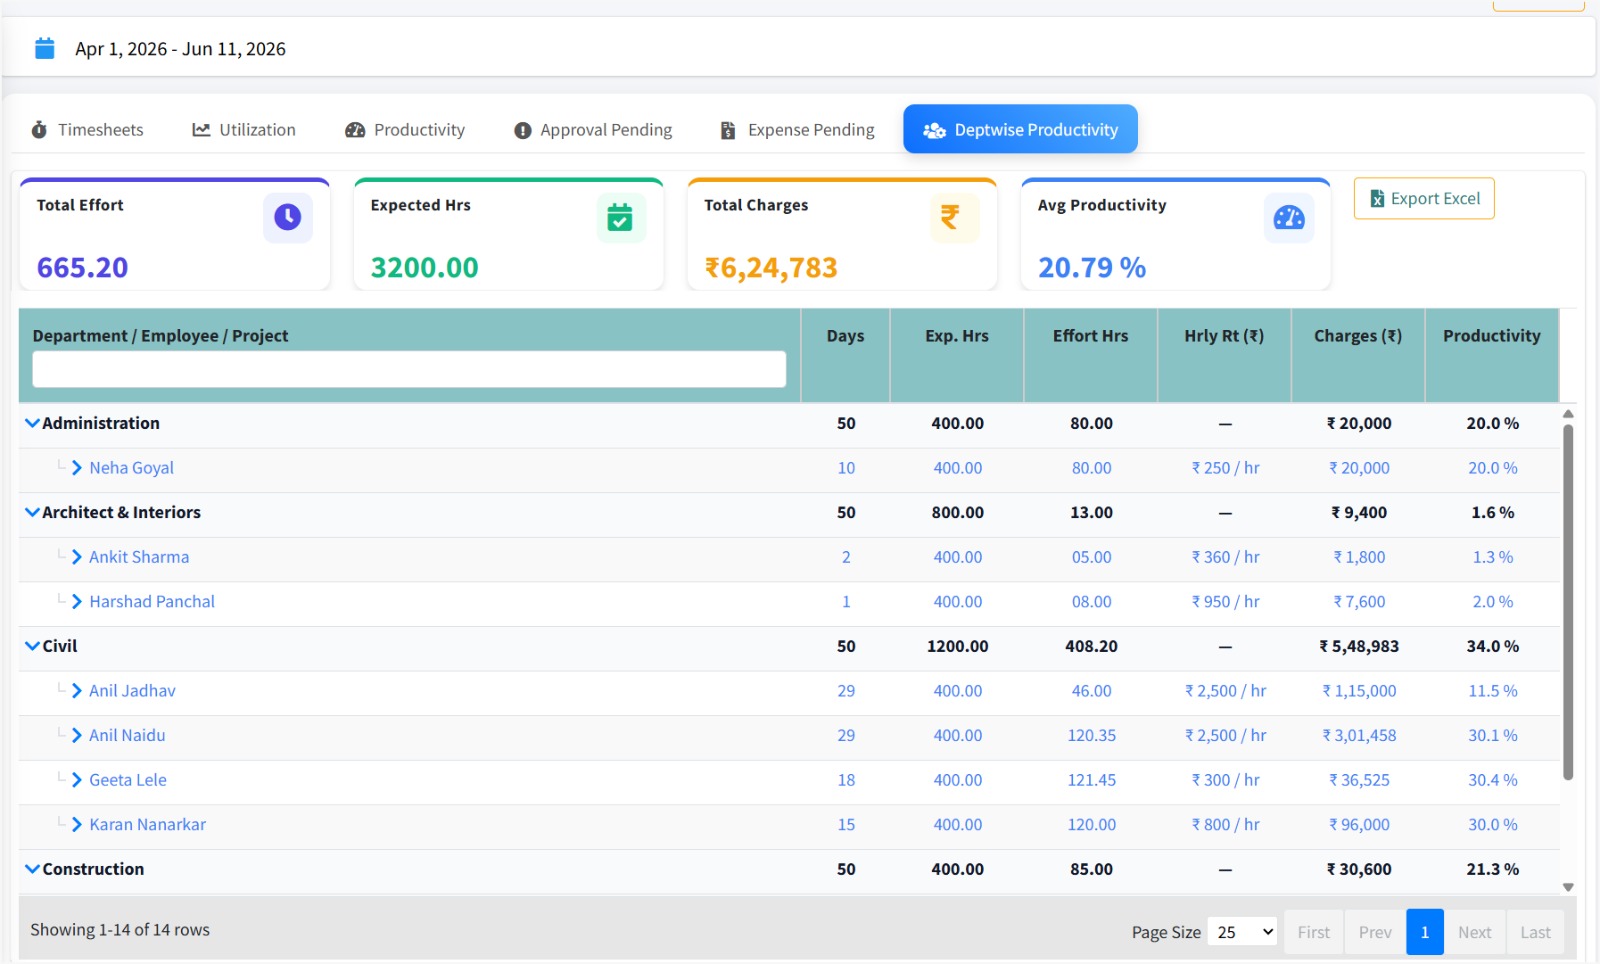Screen dimensions: 1600x964
Task: Collapse the Construction department row
Action: [x=32, y=869]
